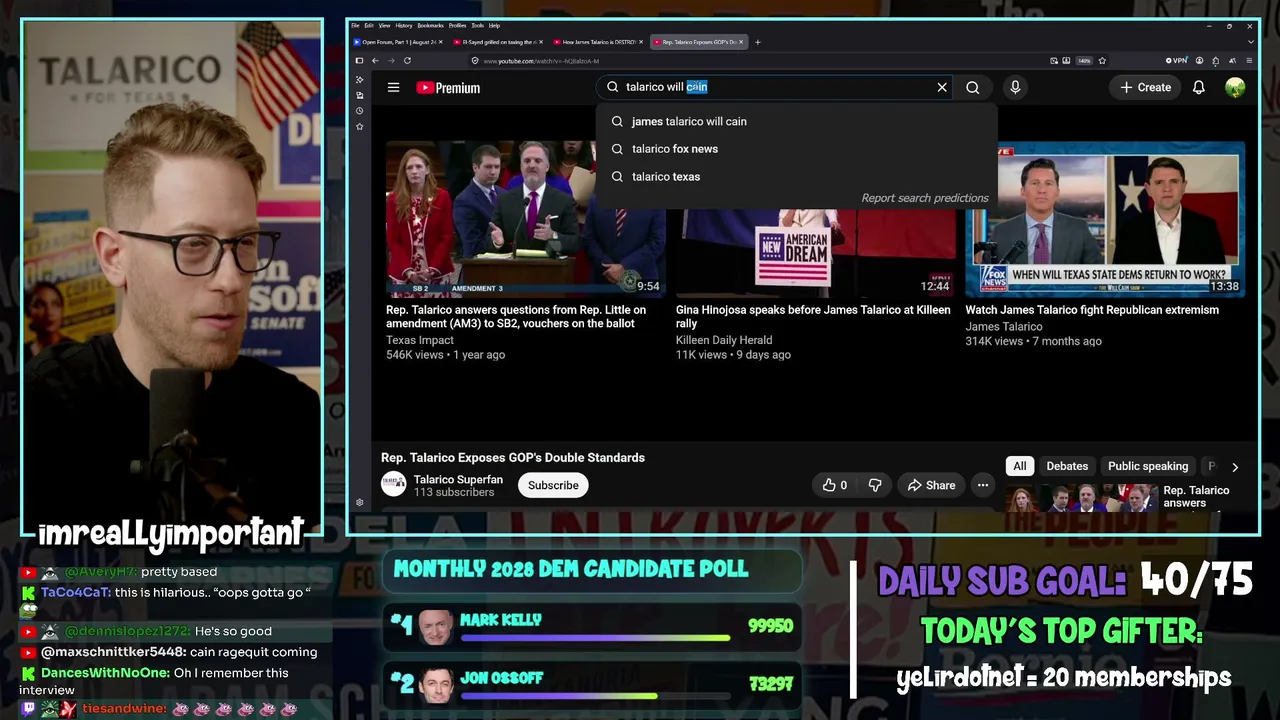Viewport: 1280px width, 720px height.
Task: Click the Create button
Action: coord(1145,87)
